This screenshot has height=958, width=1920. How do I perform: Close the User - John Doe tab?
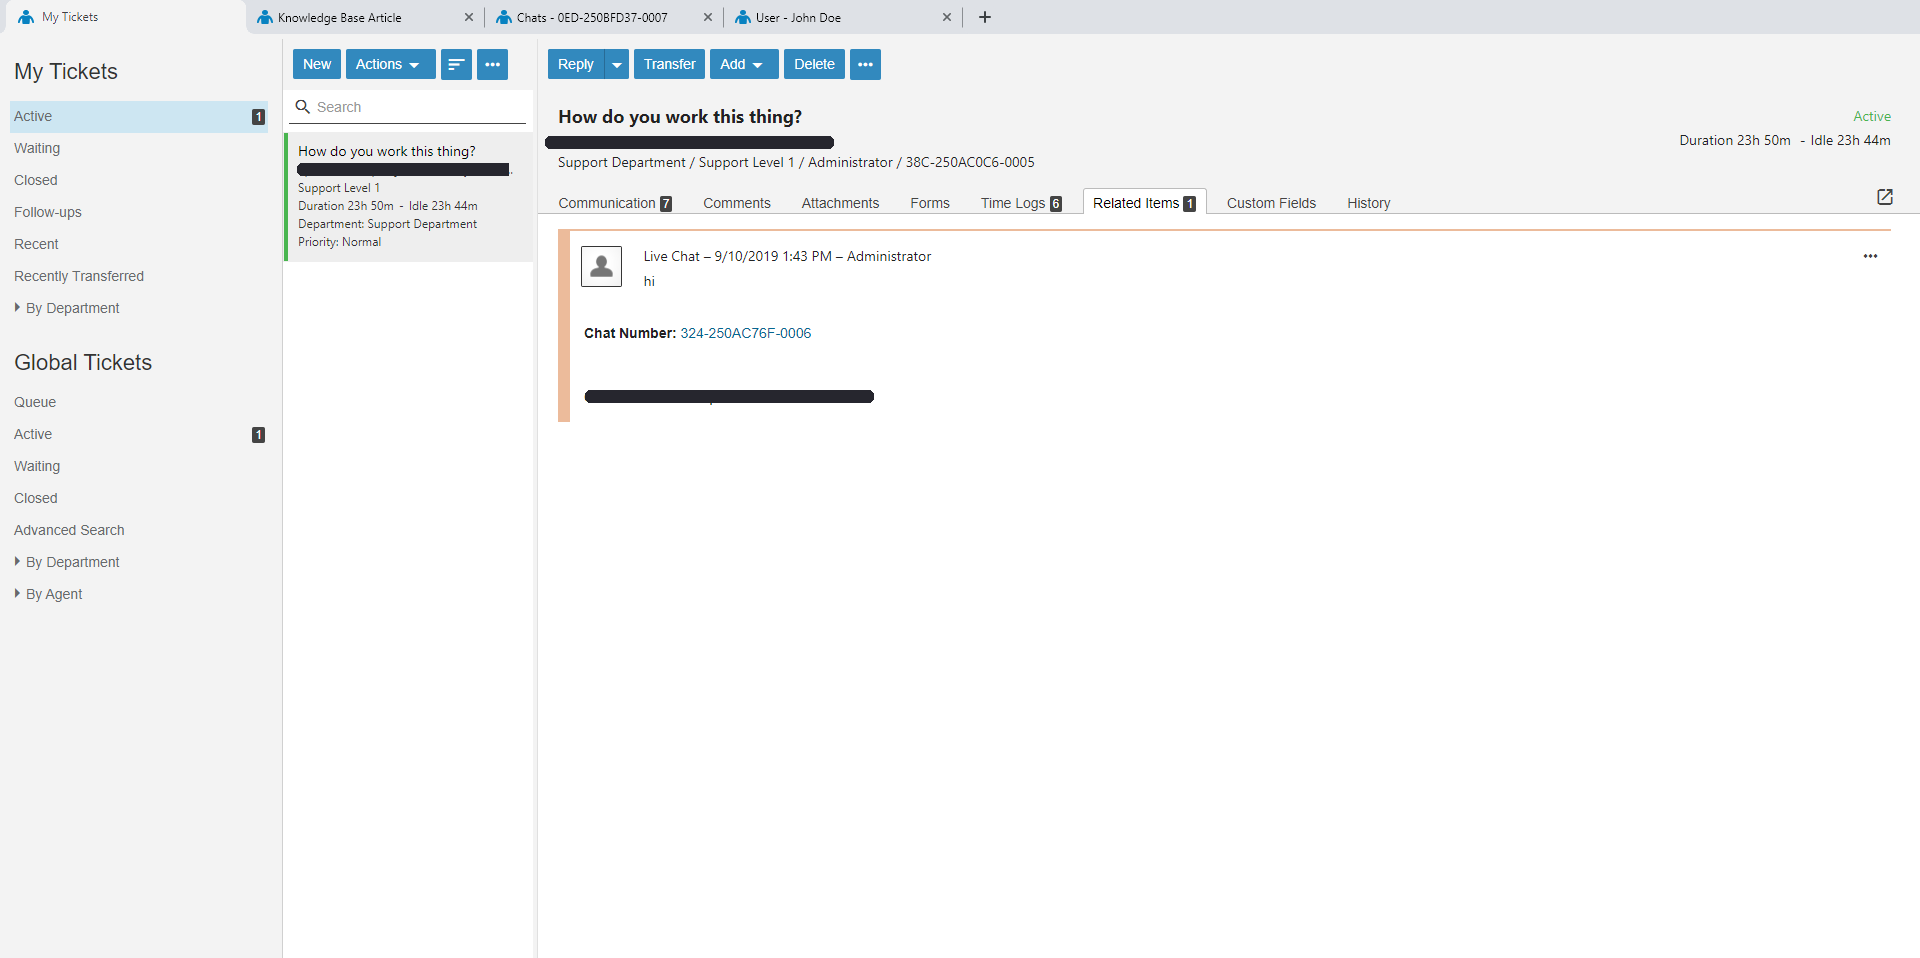click(x=946, y=17)
